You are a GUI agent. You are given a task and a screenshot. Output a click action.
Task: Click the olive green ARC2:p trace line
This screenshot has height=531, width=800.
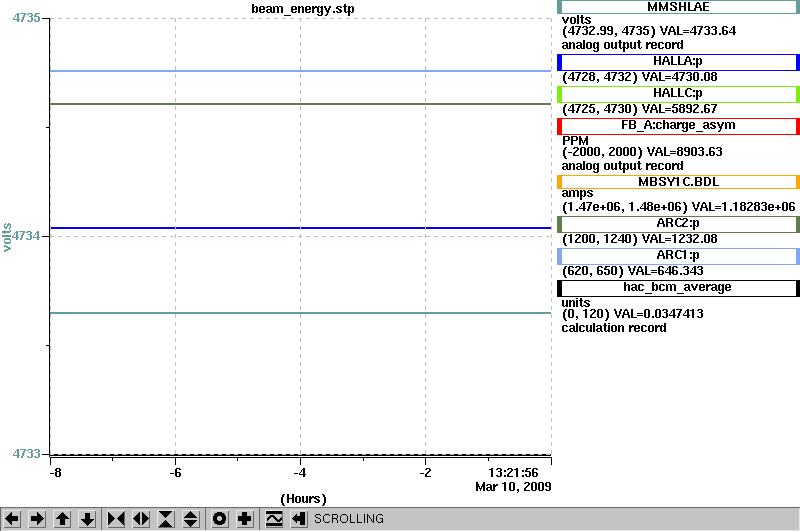[x=300, y=104]
